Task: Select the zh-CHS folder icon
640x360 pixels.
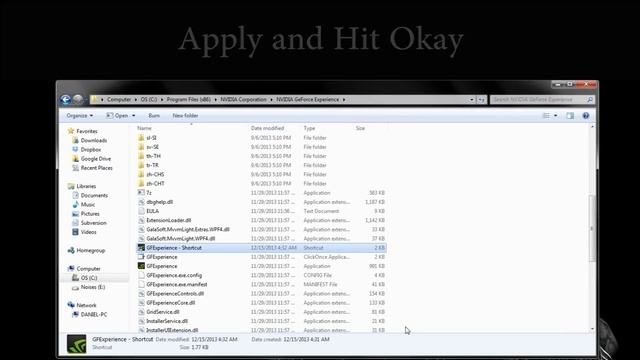Action: tap(141, 174)
